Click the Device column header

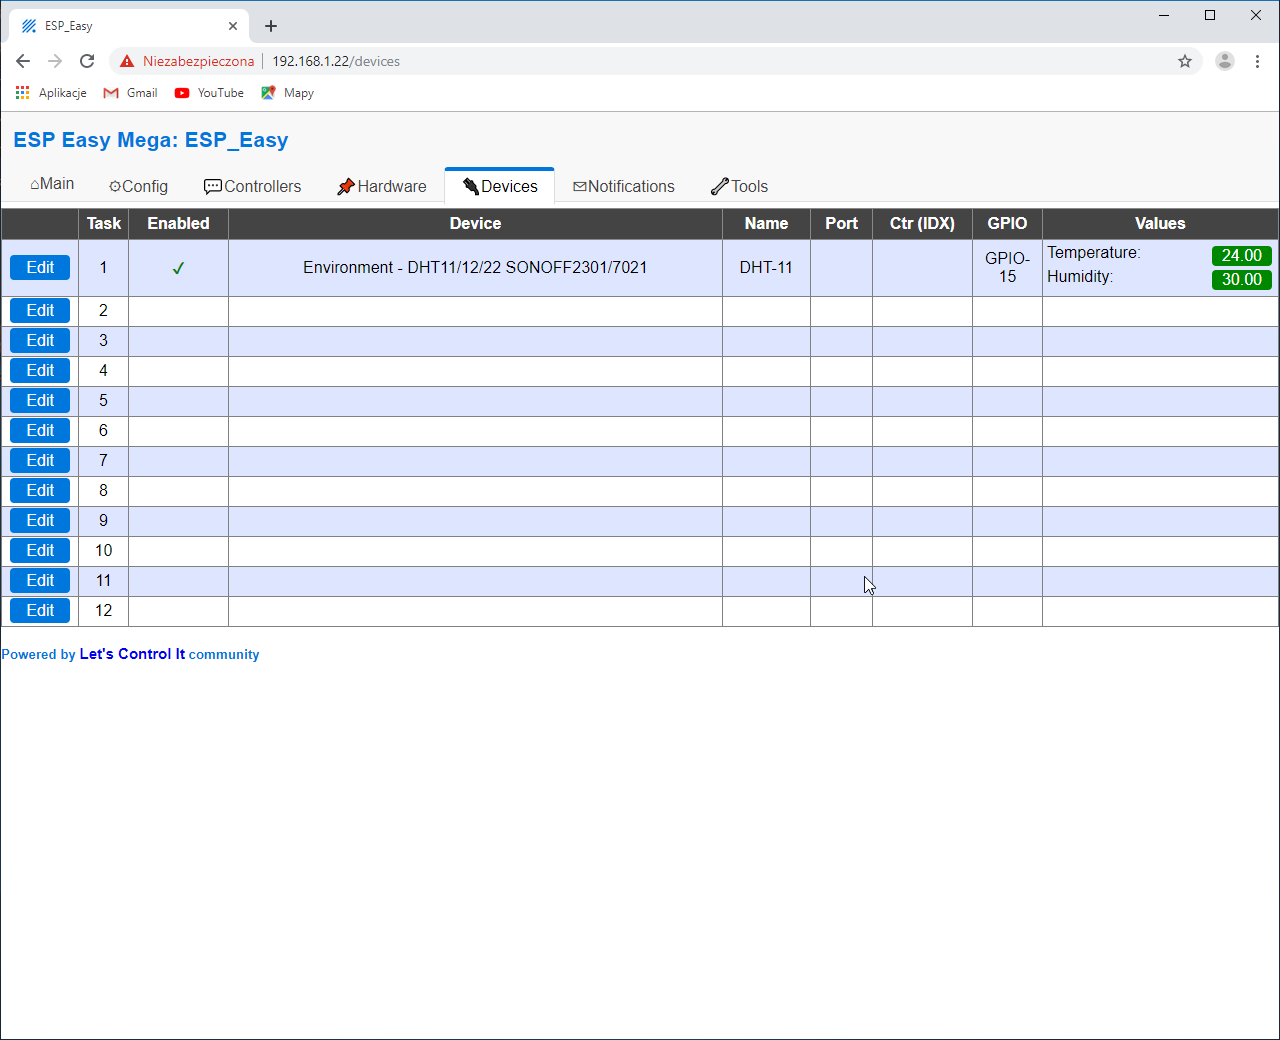tap(475, 223)
